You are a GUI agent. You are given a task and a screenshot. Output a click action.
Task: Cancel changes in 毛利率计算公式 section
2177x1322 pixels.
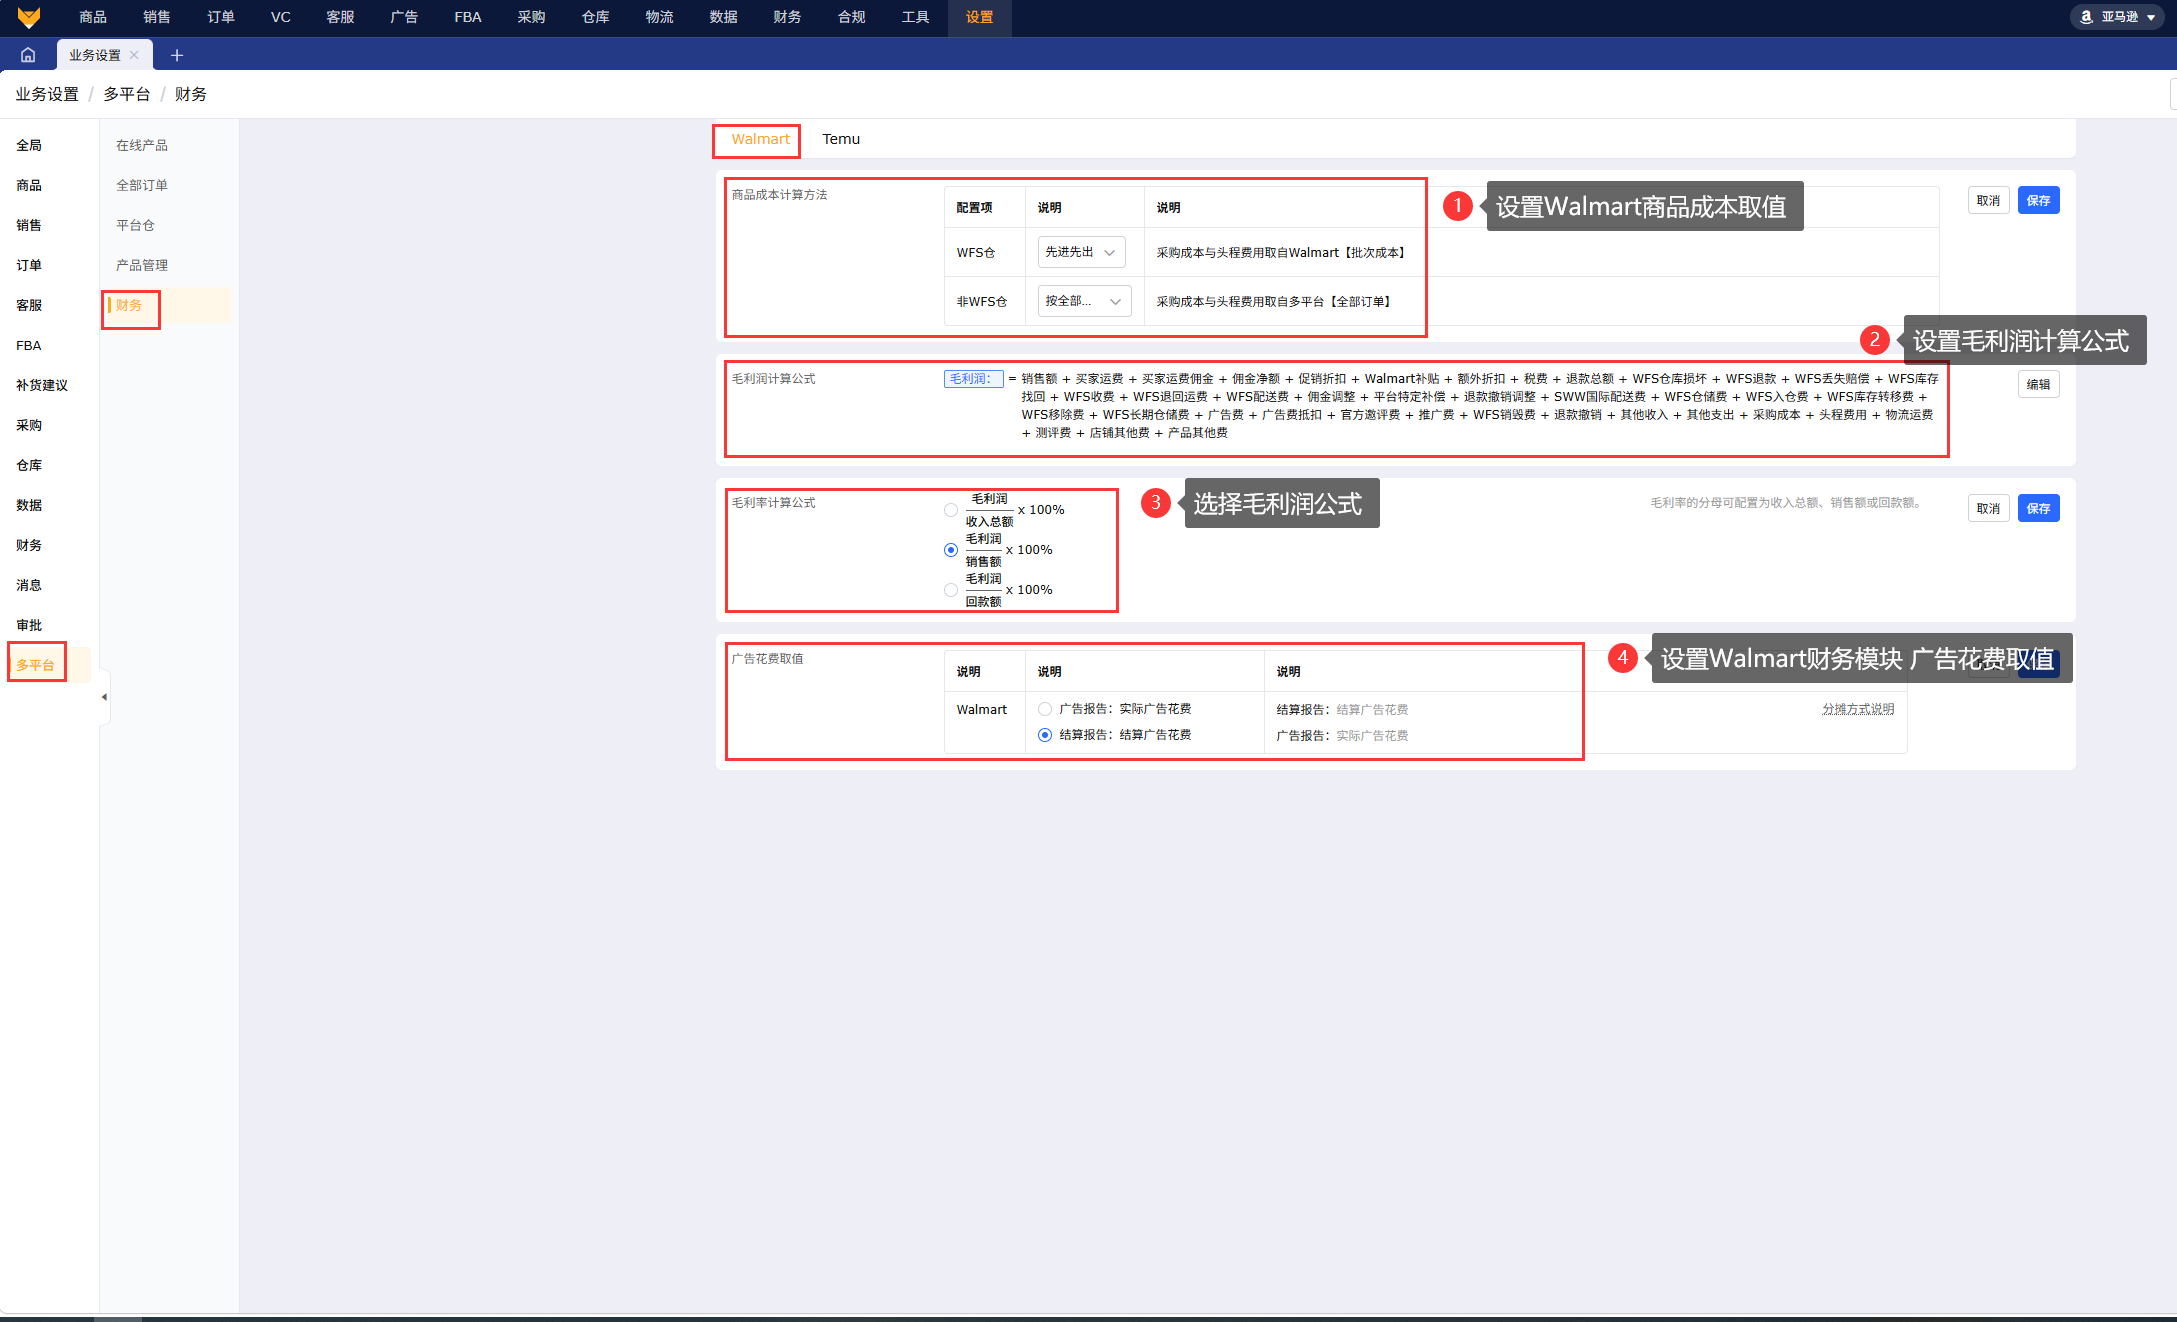(x=1988, y=509)
